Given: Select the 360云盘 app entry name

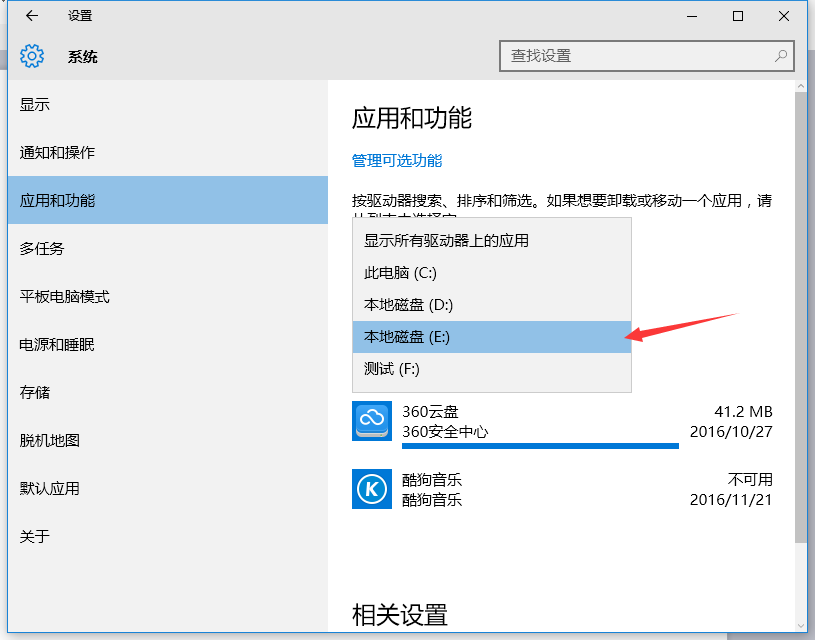Looking at the screenshot, I should (430, 412).
